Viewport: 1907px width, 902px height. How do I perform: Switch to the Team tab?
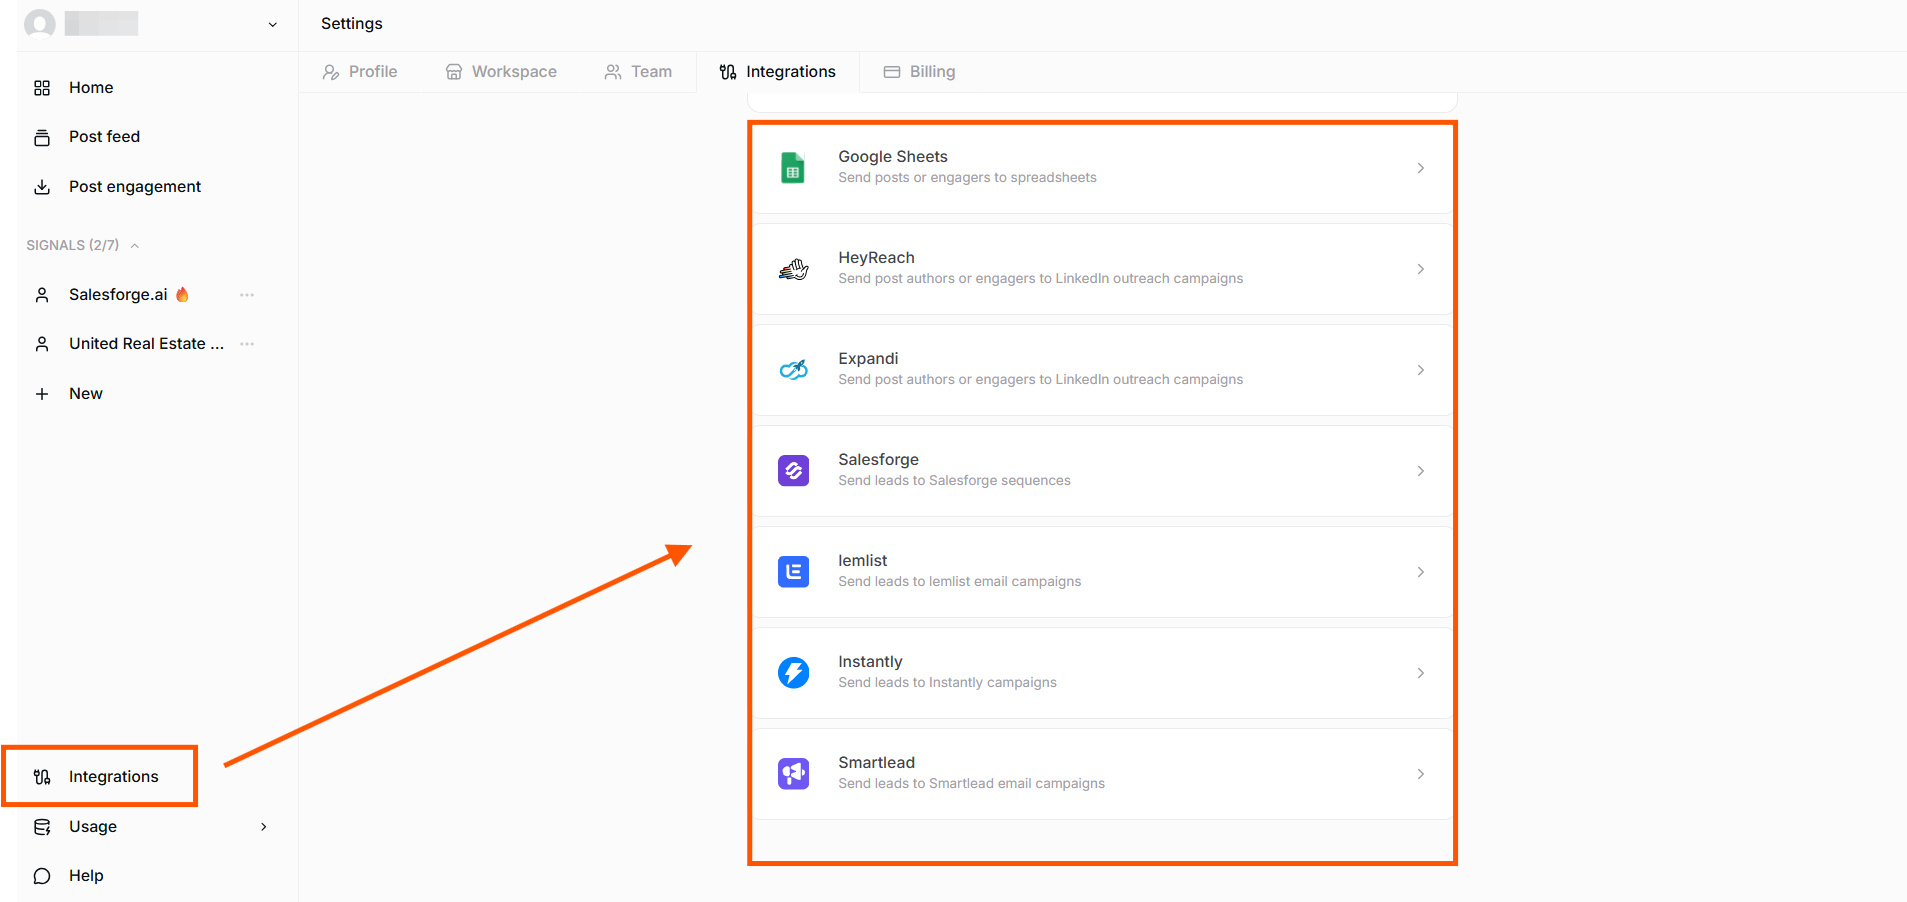(x=638, y=72)
